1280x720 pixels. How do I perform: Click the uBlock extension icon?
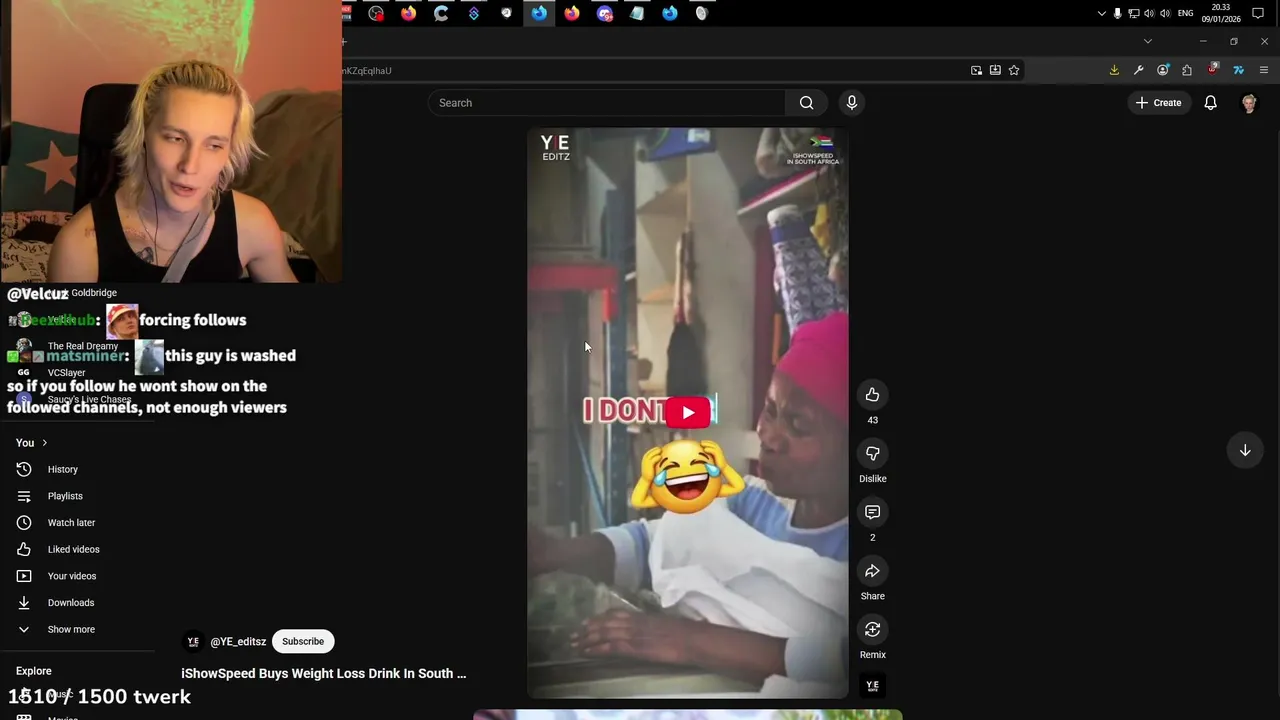pos(1213,70)
